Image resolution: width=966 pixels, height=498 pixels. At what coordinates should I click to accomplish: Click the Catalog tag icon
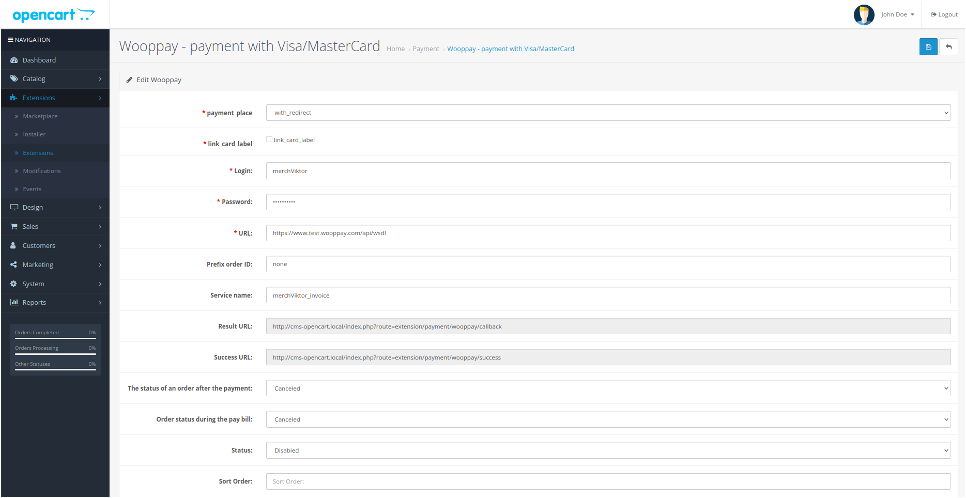coord(14,79)
